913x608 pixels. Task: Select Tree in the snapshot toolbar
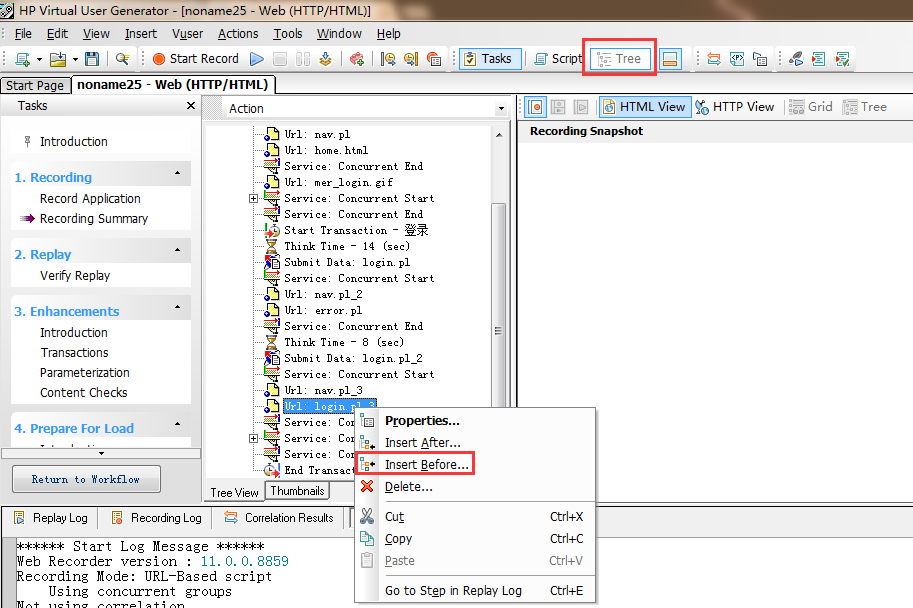865,107
